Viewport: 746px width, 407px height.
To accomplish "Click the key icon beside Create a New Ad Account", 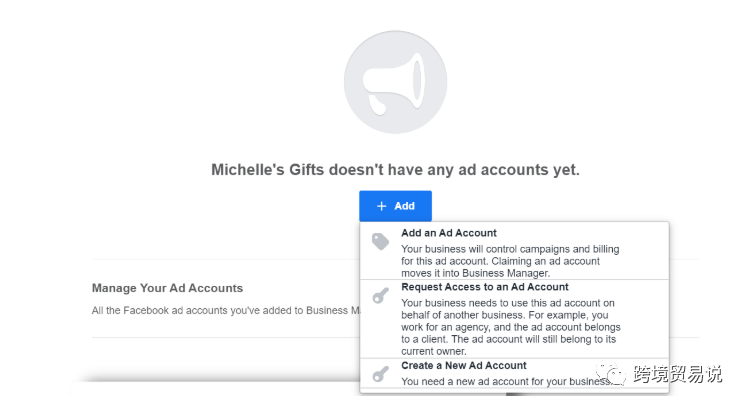I will pyautogui.click(x=381, y=374).
